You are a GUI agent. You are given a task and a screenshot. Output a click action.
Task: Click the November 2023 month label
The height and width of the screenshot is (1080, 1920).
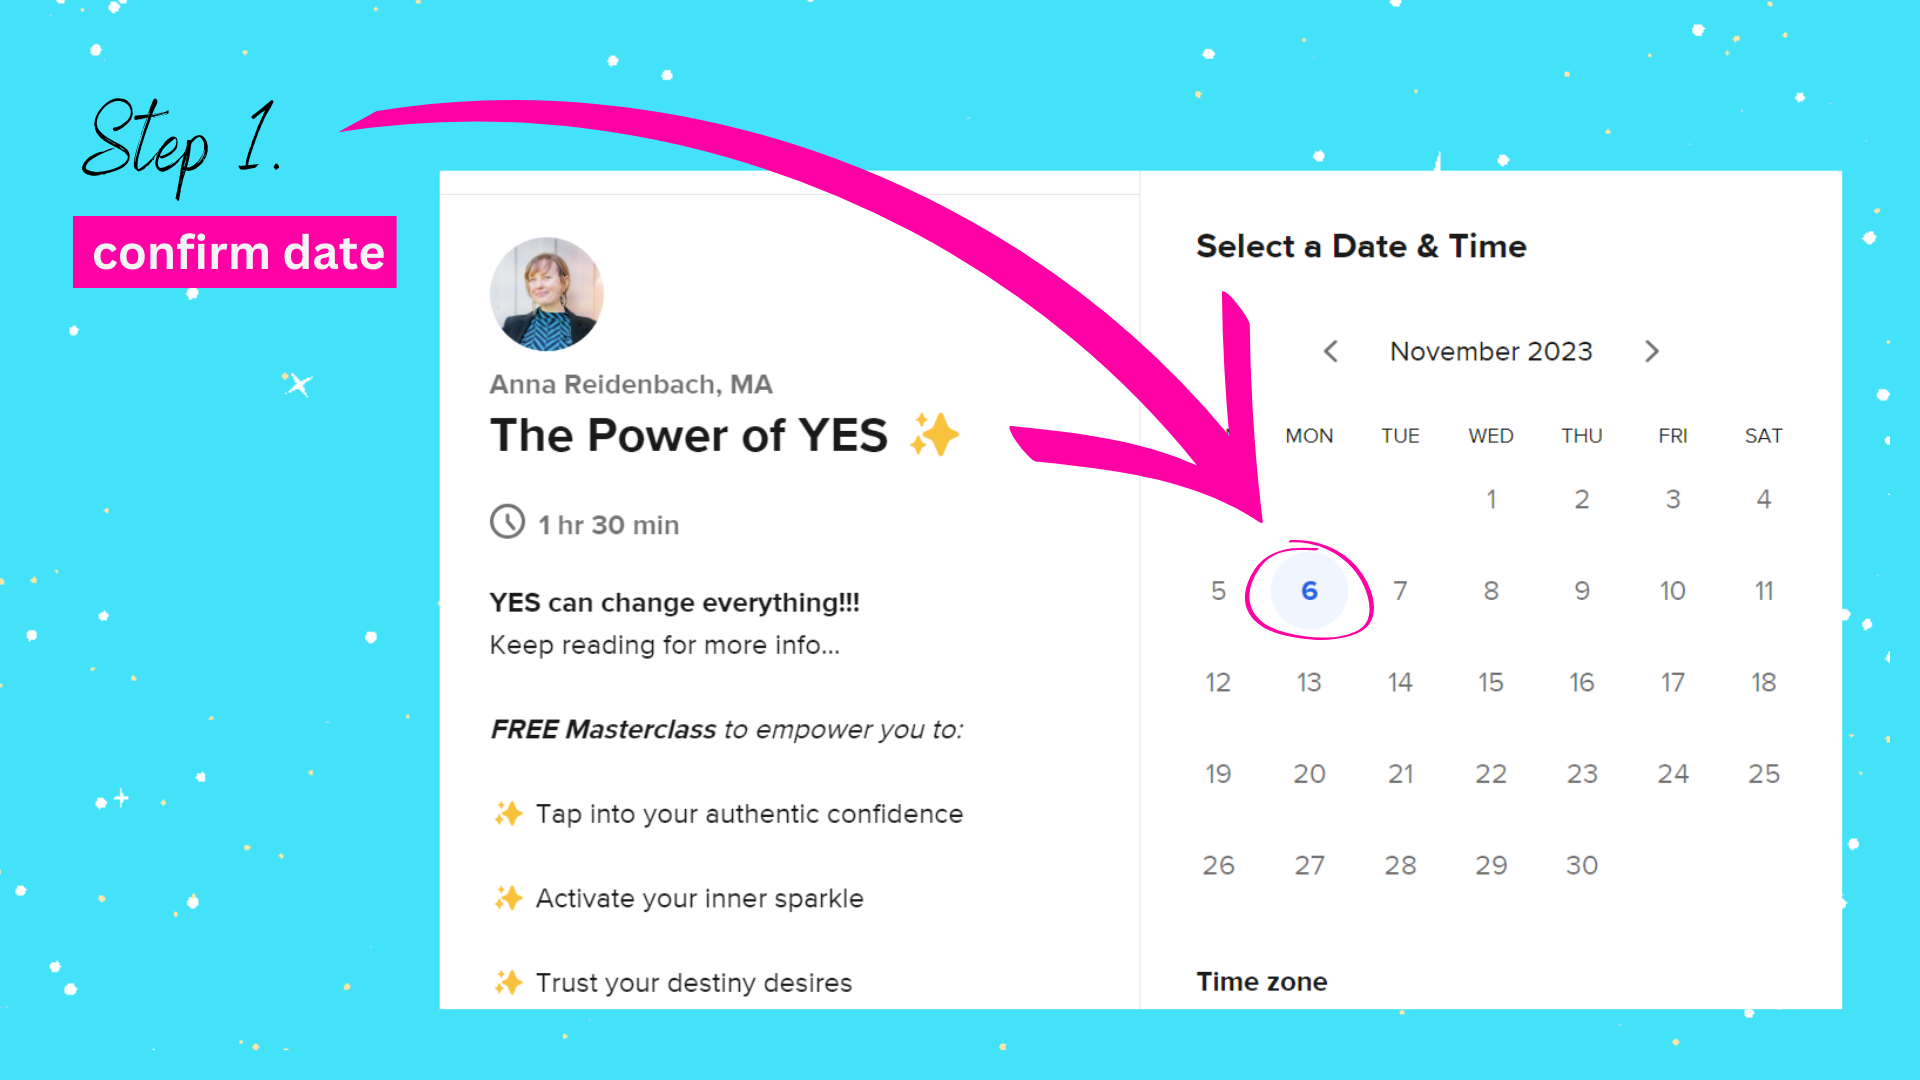tap(1491, 351)
